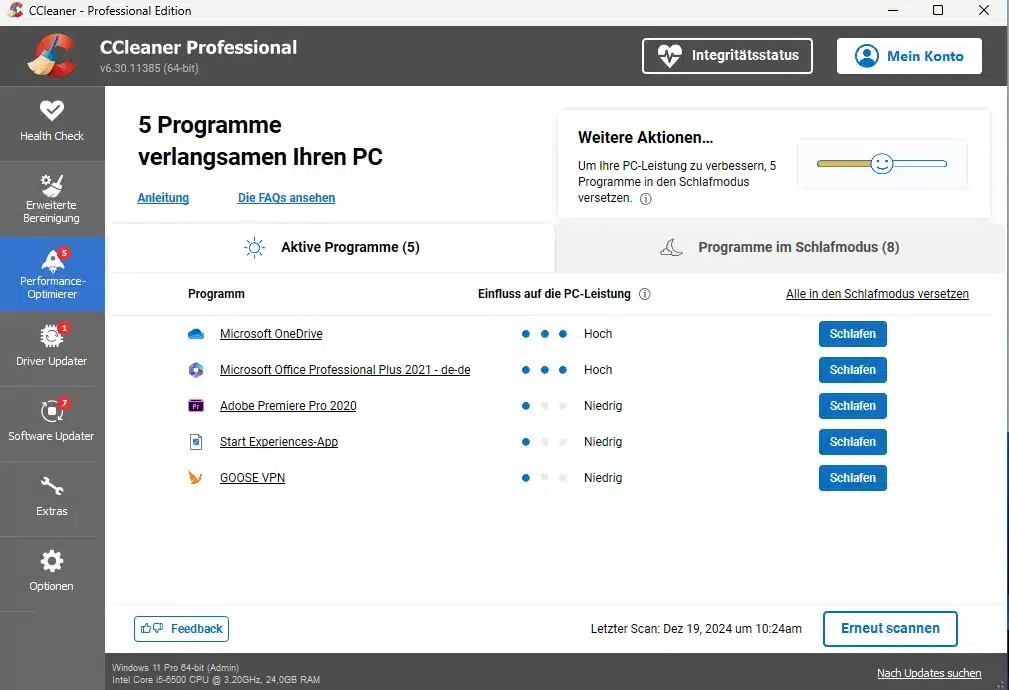This screenshot has height=690, width=1009.
Task: Click the CCleaner logo in the header
Action: tap(51, 55)
